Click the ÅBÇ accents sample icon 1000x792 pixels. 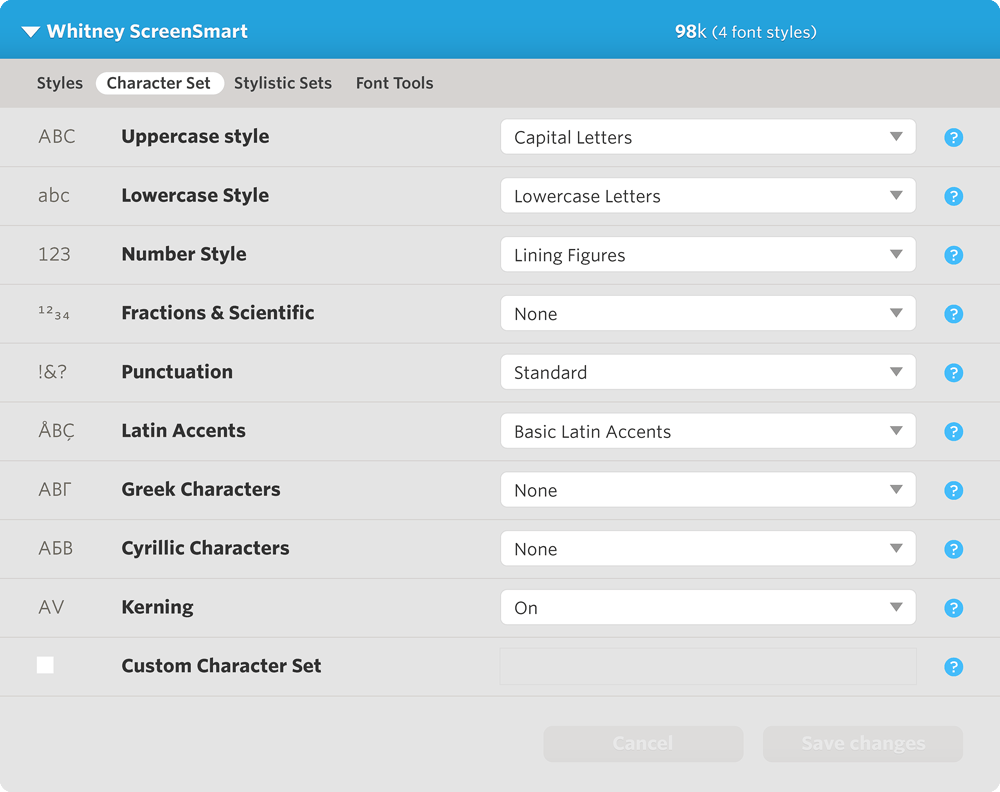[56, 430]
